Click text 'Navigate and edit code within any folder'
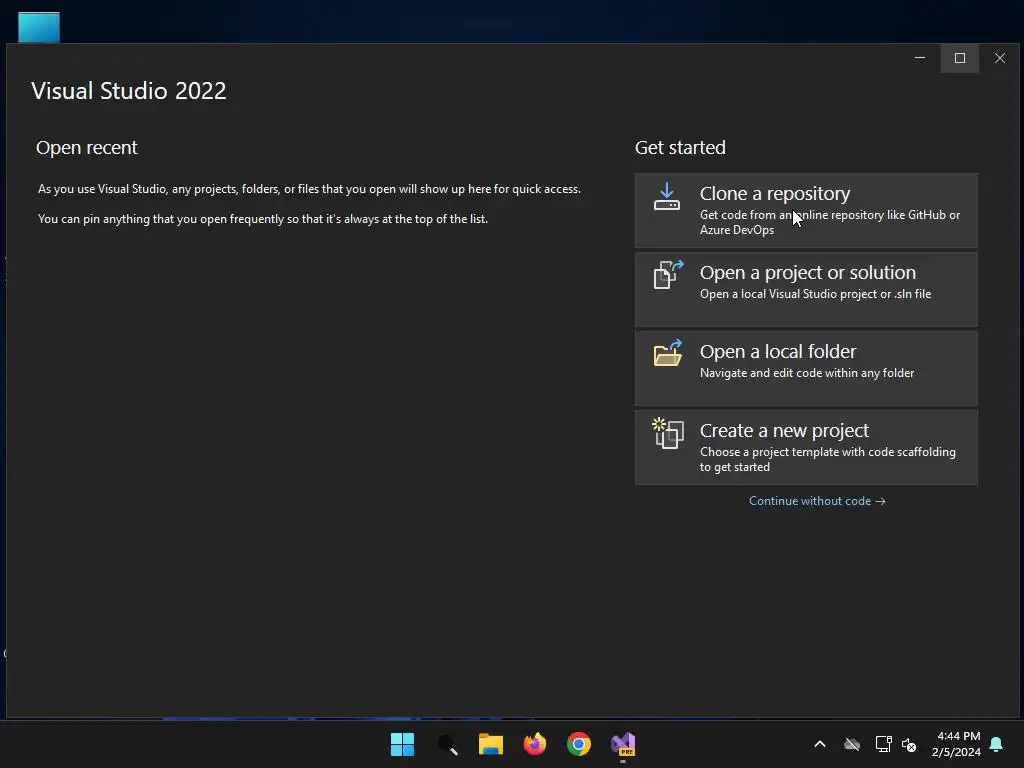 807,373
